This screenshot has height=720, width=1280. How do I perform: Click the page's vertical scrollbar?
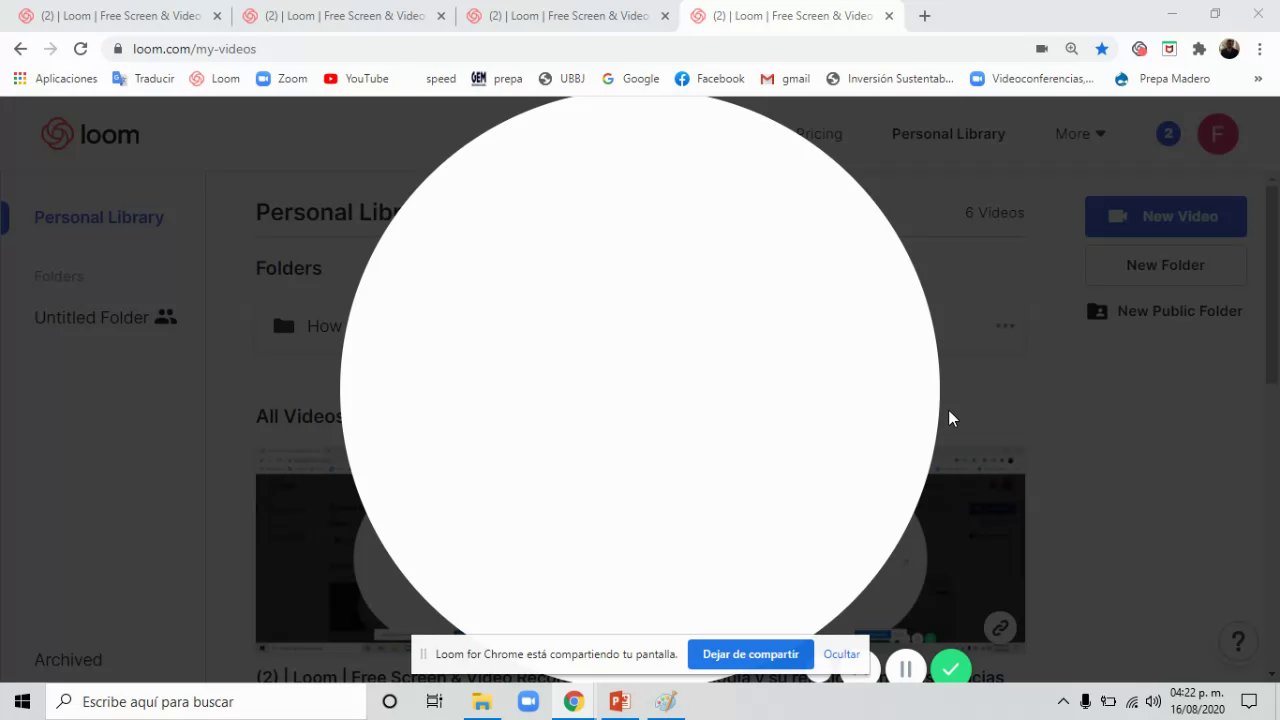(x=1272, y=285)
